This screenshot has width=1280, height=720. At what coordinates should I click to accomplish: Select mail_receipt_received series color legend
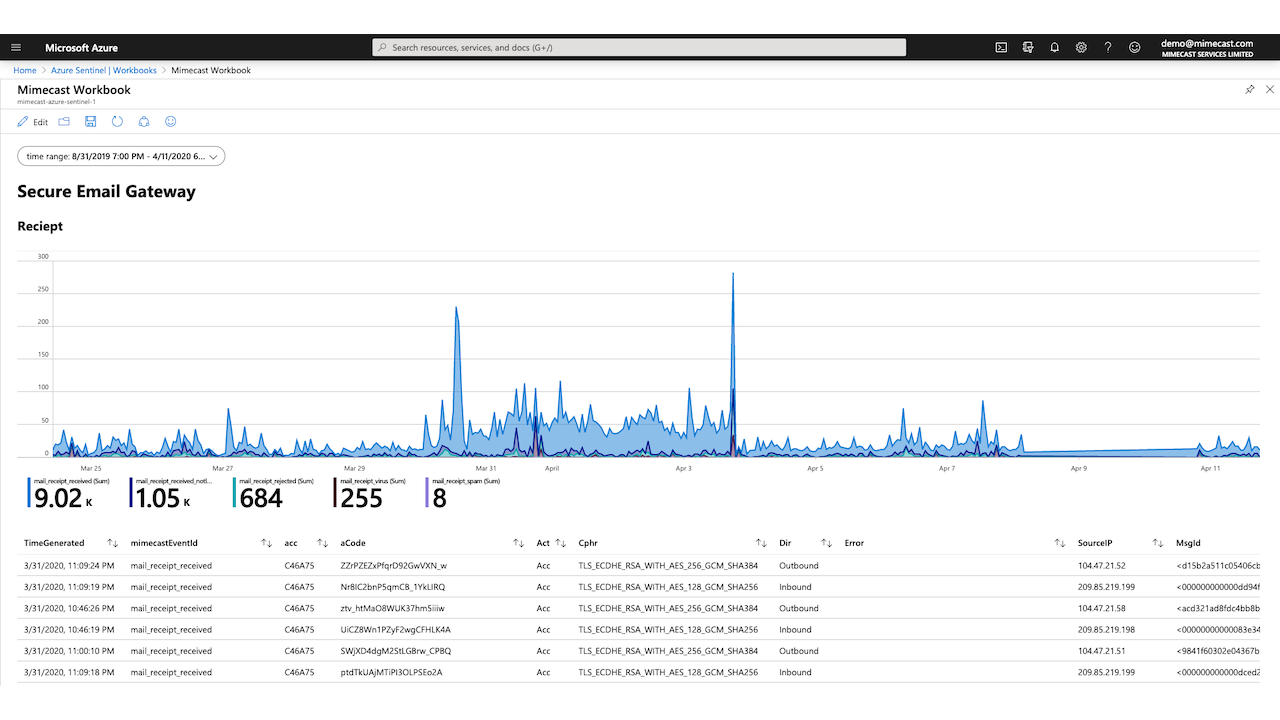29,494
